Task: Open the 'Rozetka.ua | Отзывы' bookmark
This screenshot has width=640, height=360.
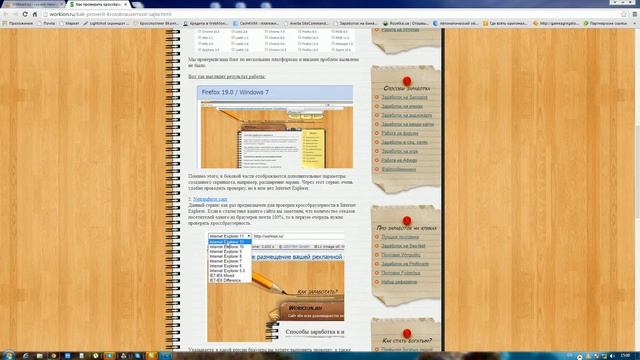Action: pyautogui.click(x=406, y=24)
